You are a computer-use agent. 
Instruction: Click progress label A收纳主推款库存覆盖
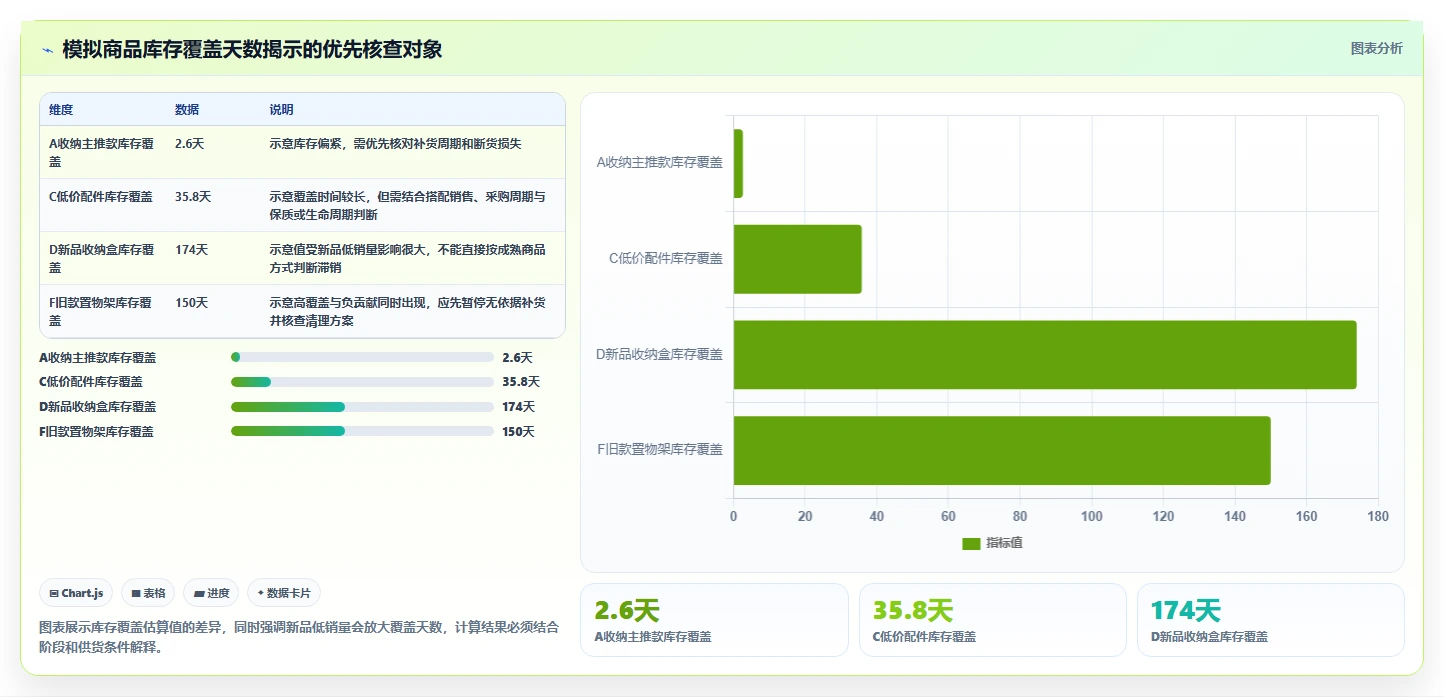pyautogui.click(x=98, y=357)
